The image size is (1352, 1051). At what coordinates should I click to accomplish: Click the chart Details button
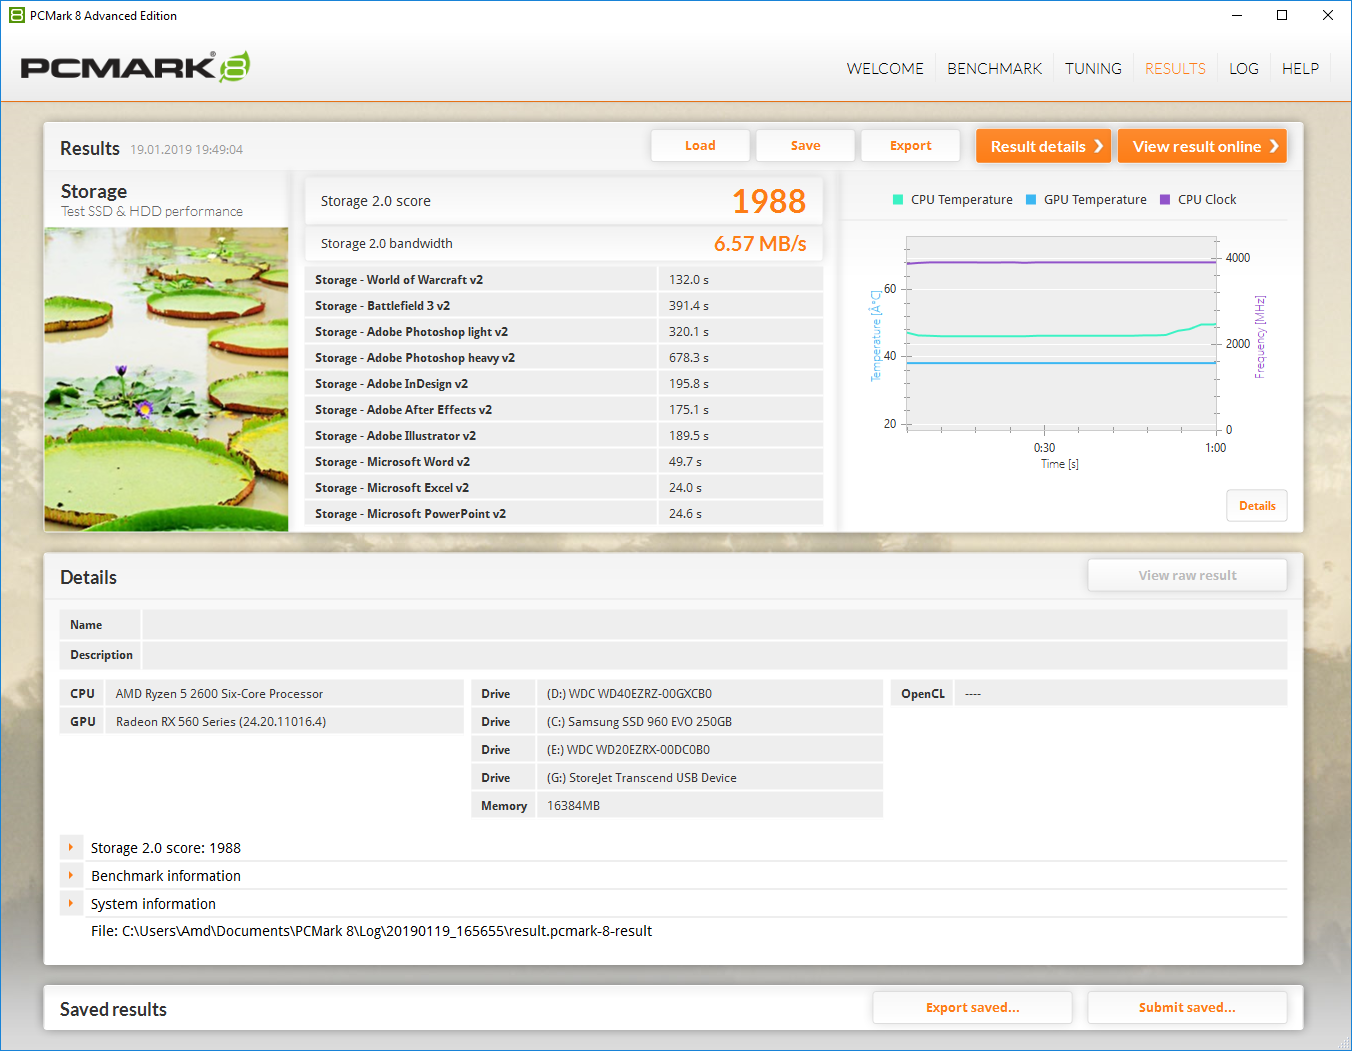pyautogui.click(x=1257, y=506)
